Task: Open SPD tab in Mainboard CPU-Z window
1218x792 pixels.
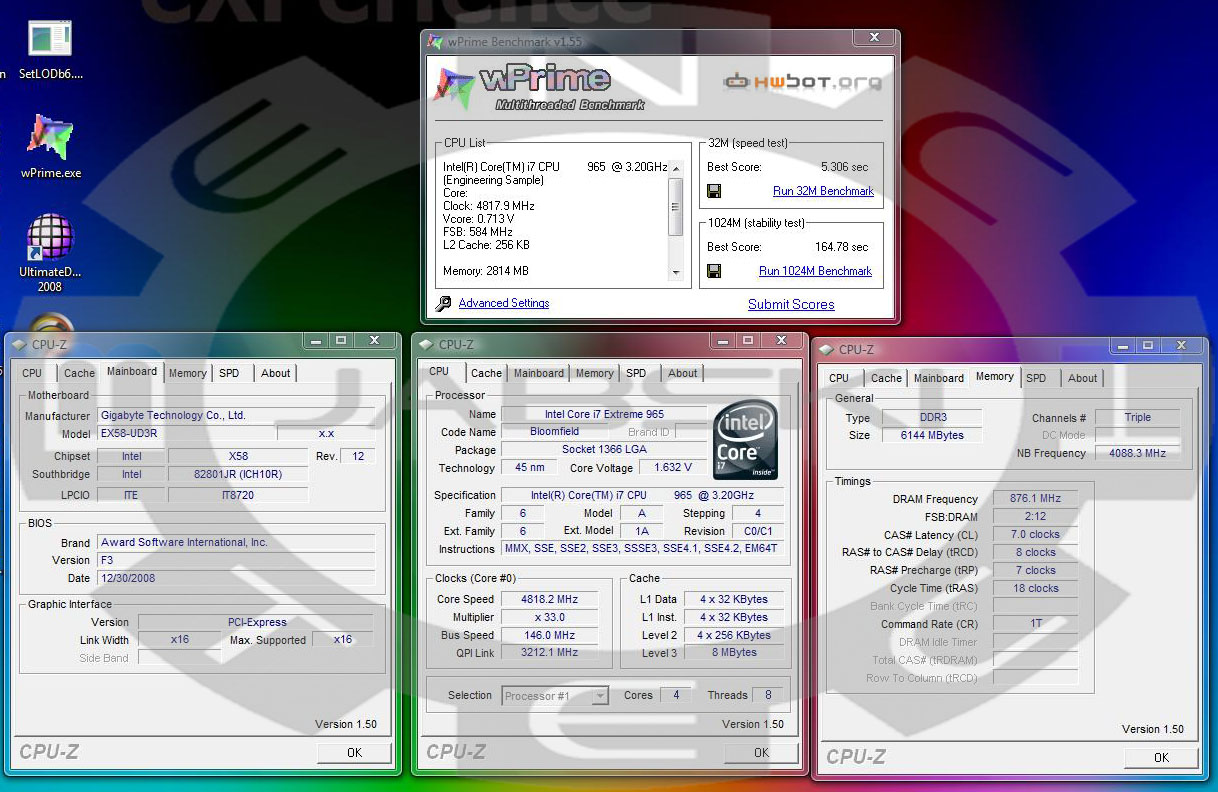Action: [229, 373]
